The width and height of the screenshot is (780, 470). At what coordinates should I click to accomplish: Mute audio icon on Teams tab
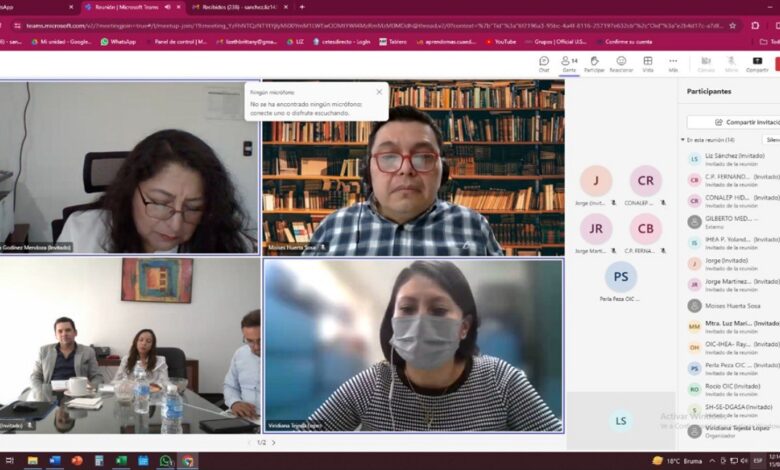tap(167, 7)
